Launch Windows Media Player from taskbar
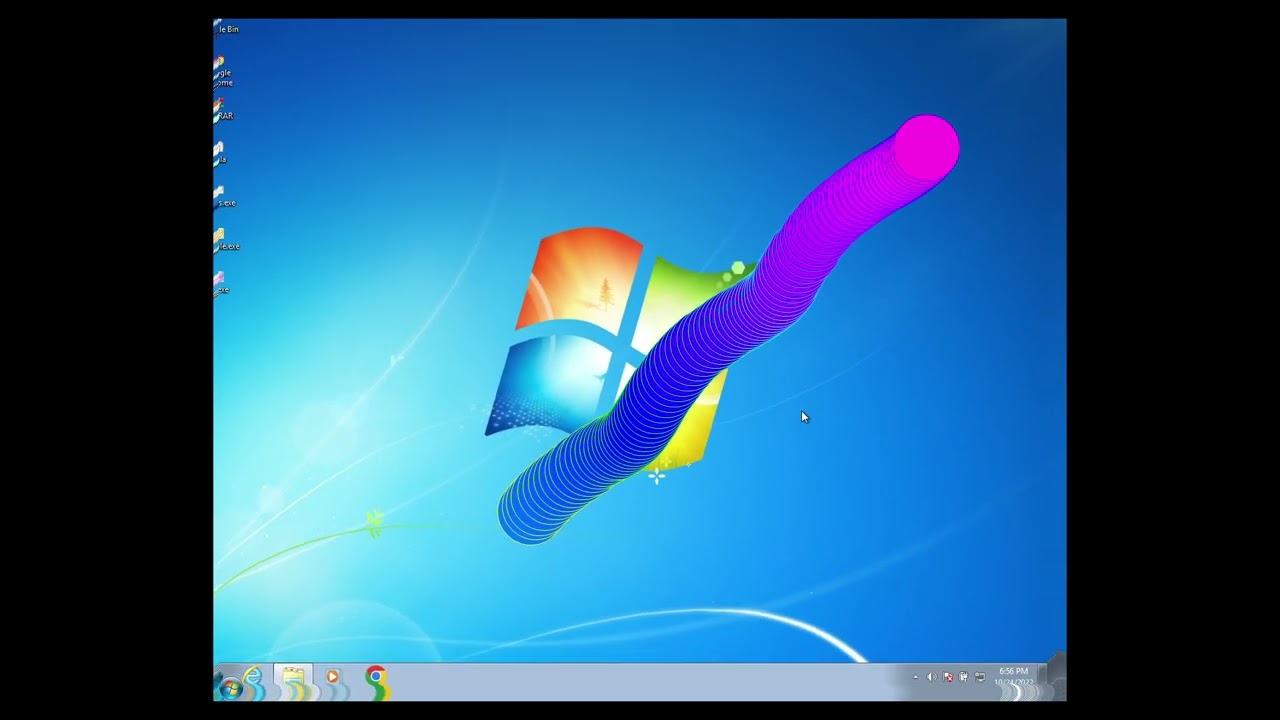 pyautogui.click(x=333, y=679)
